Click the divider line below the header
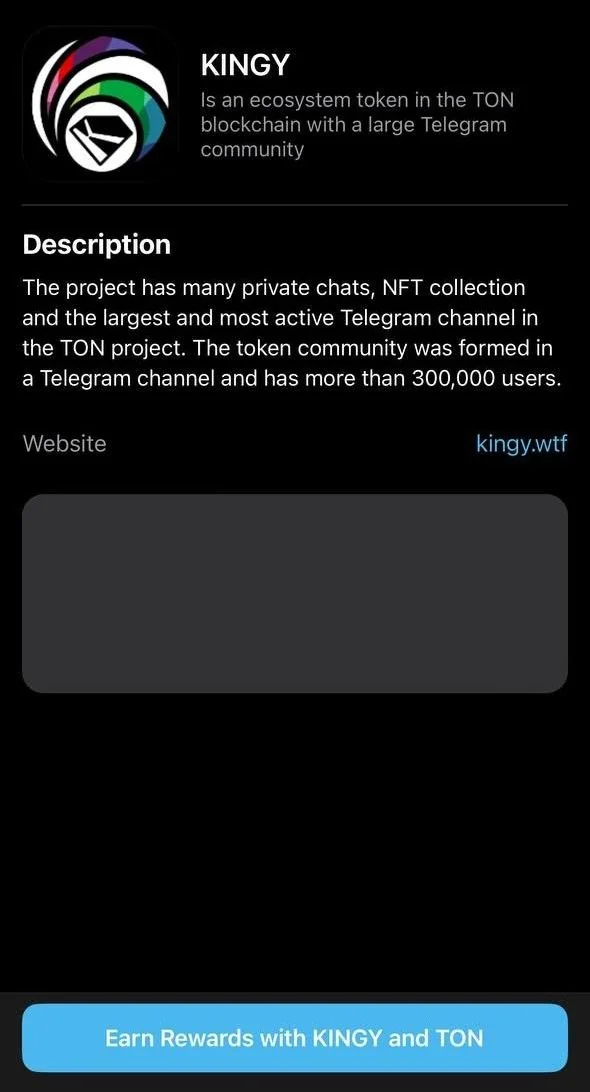Viewport: 590px width, 1092px height. point(295,205)
